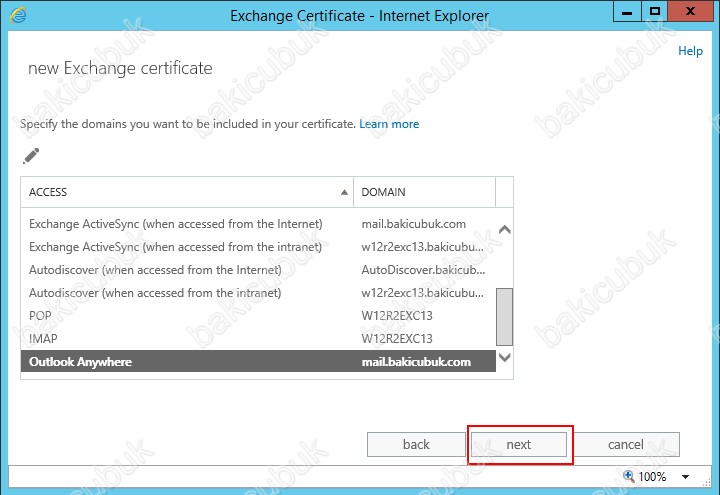Click the list scroll down arrow
Image resolution: width=720 pixels, height=495 pixels.
click(x=505, y=357)
